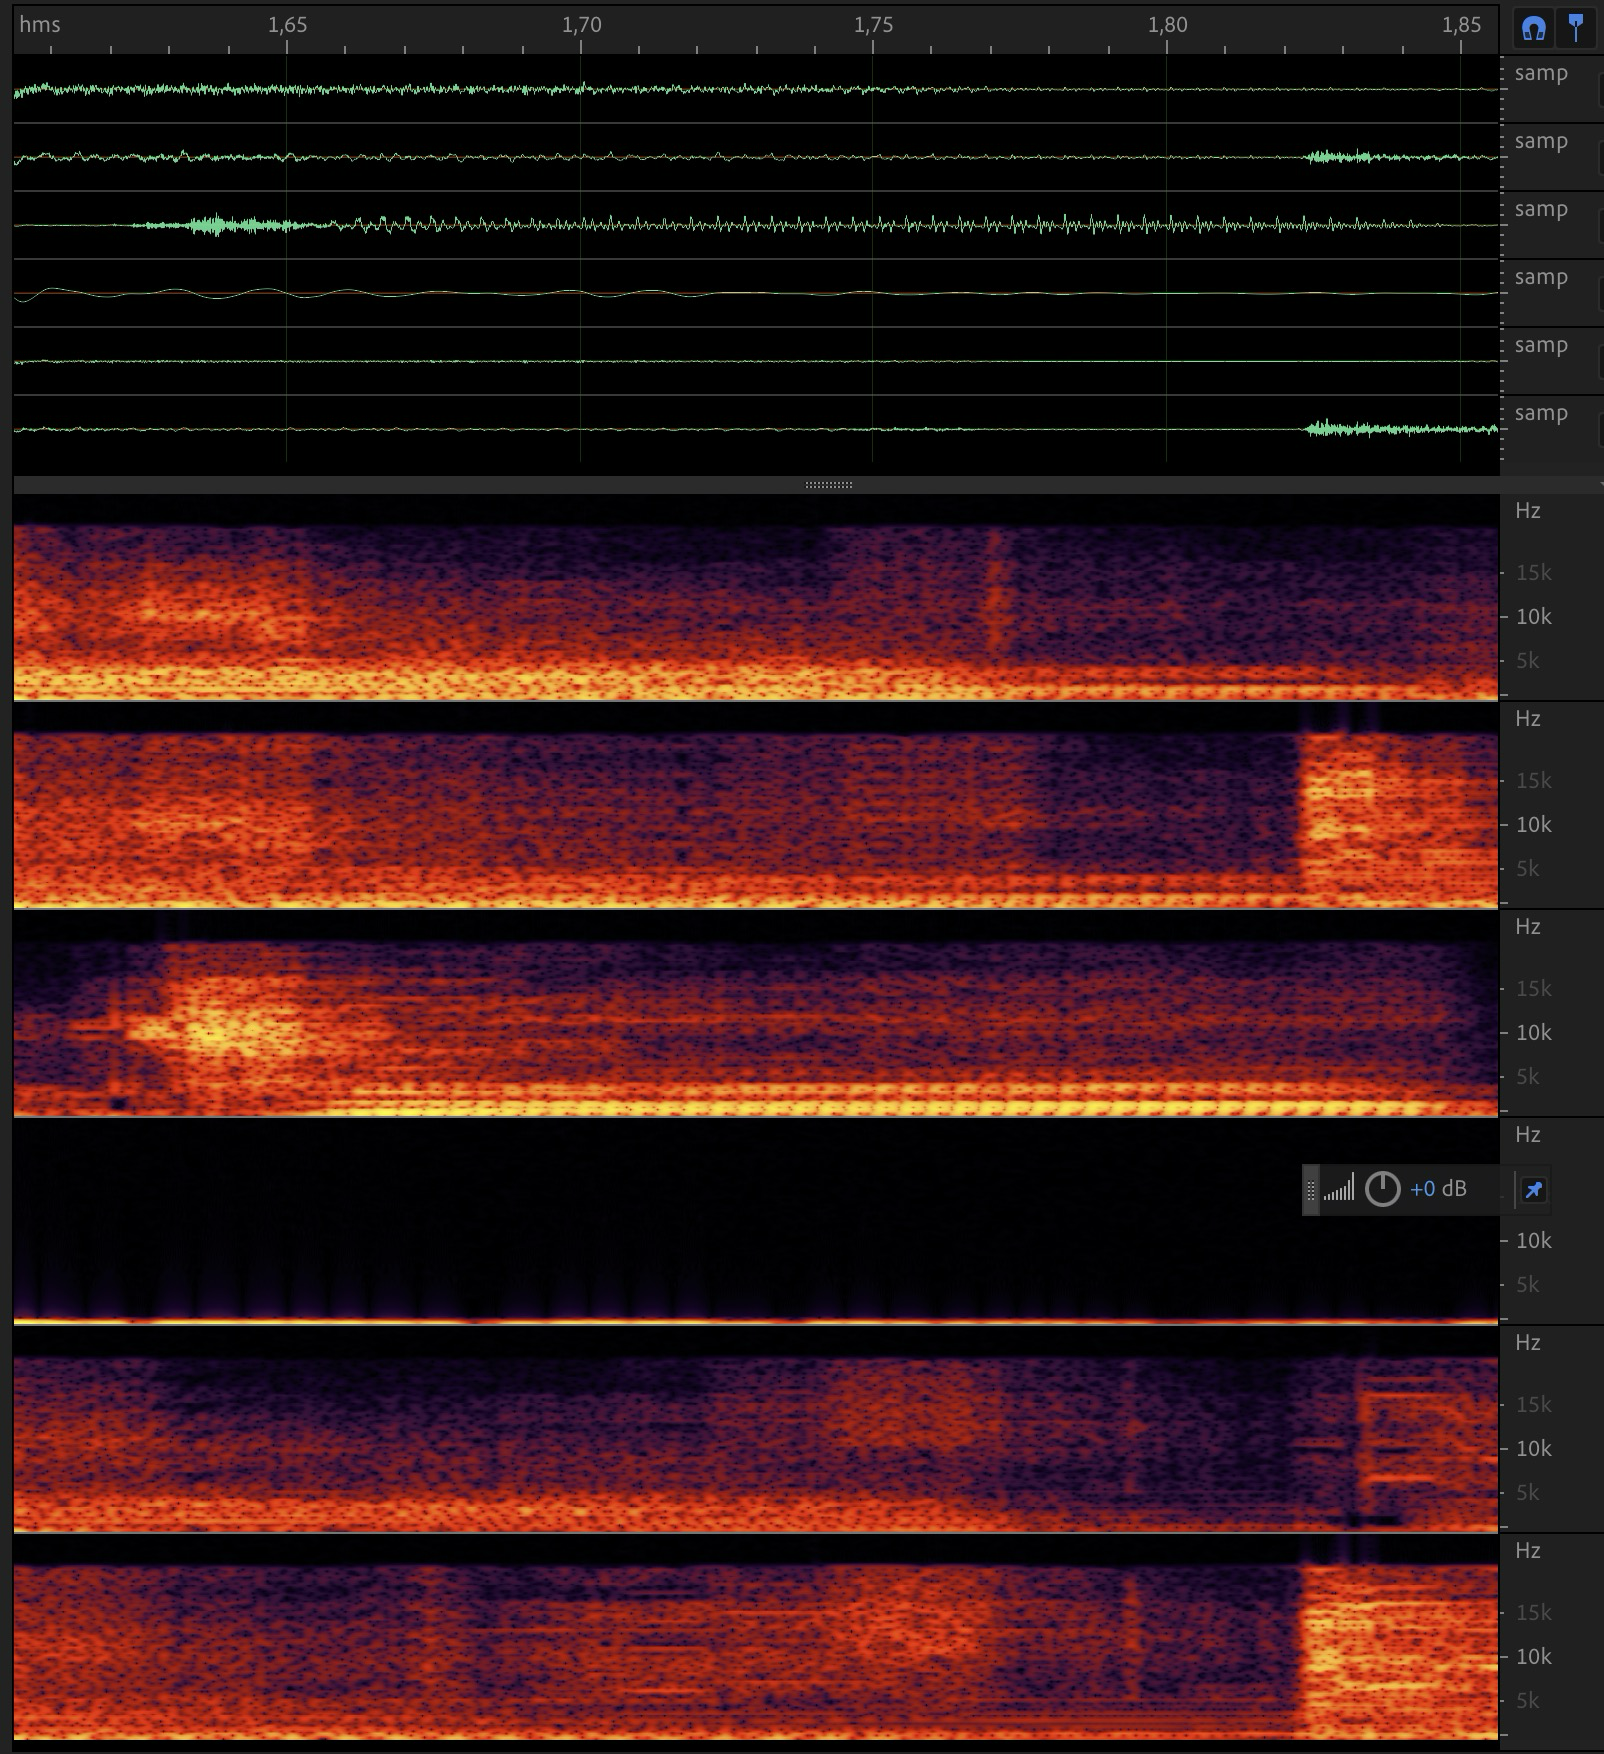The height and width of the screenshot is (1754, 1604).
Task: Click the blue marker icon beside the magnet
Action: pyautogui.click(x=1577, y=28)
